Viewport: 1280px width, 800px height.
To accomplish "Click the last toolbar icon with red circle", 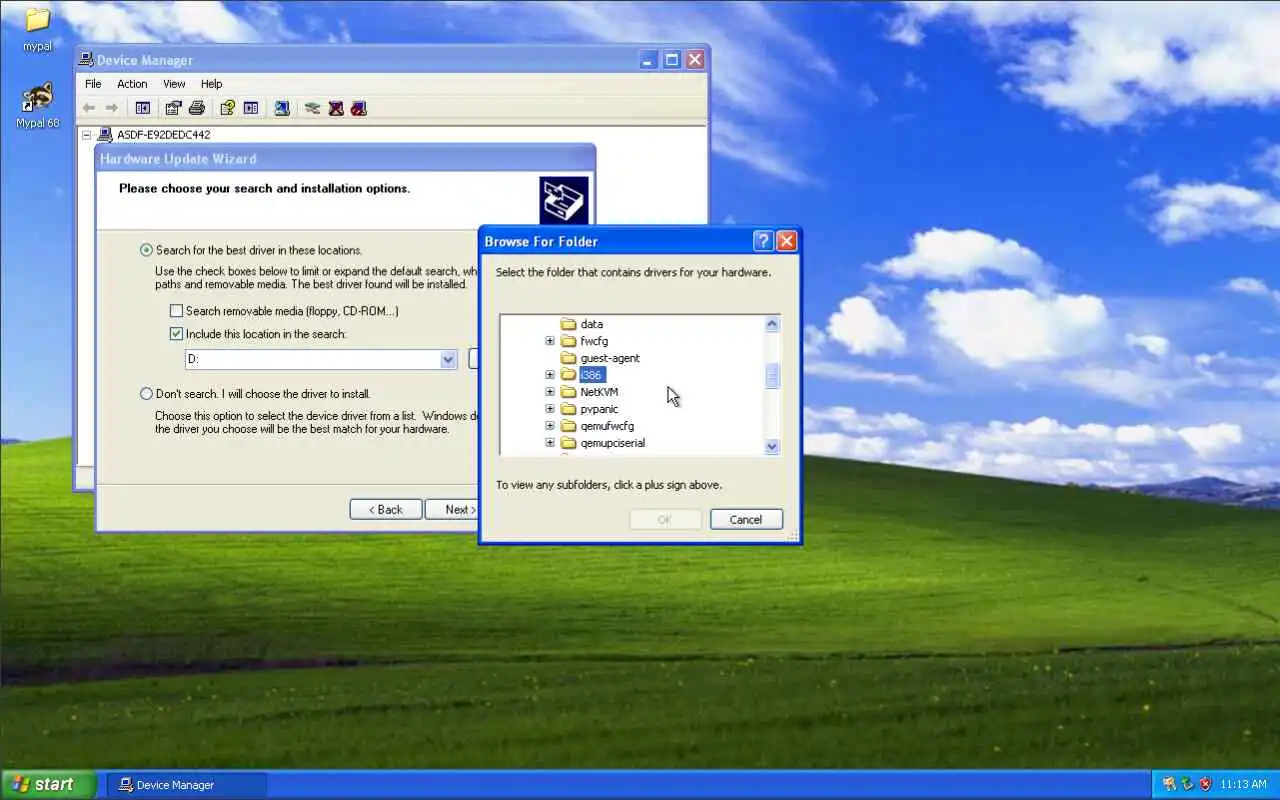I will click(359, 108).
